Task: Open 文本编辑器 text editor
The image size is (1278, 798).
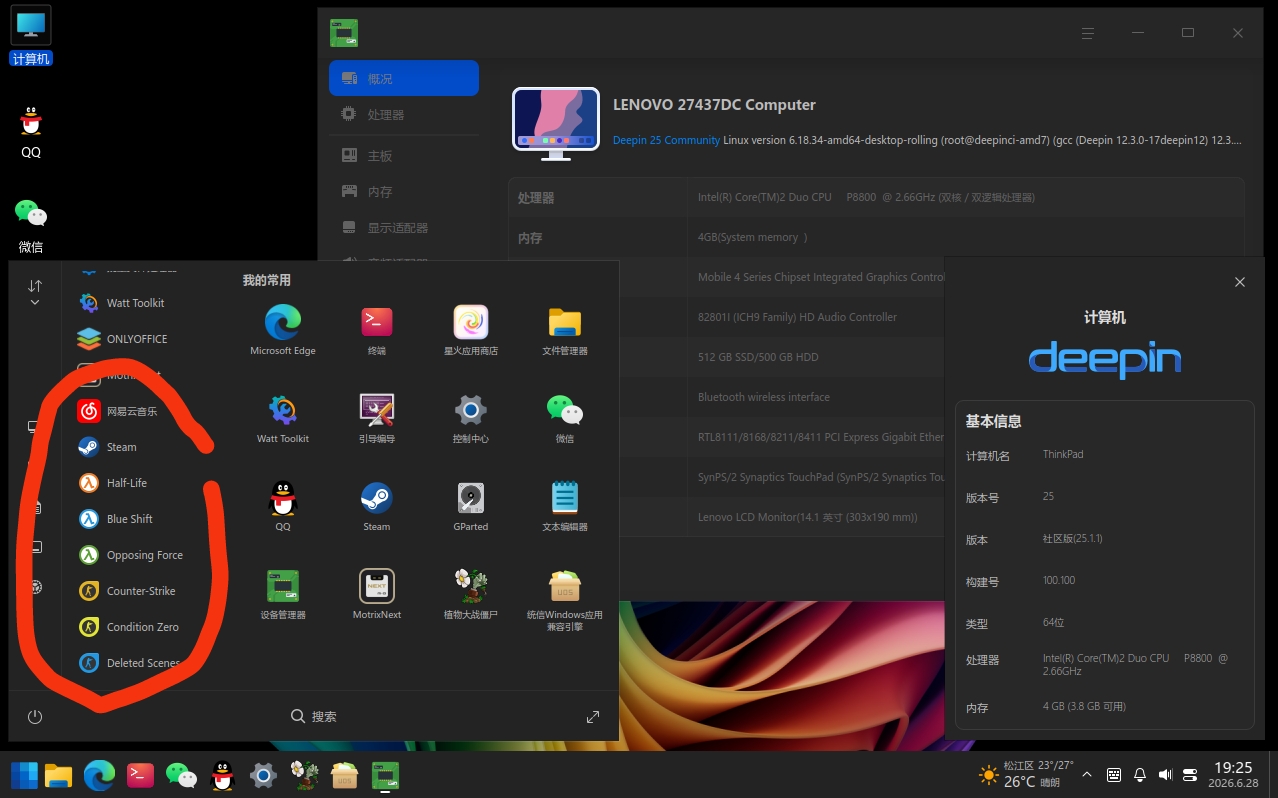Action: coord(565,506)
